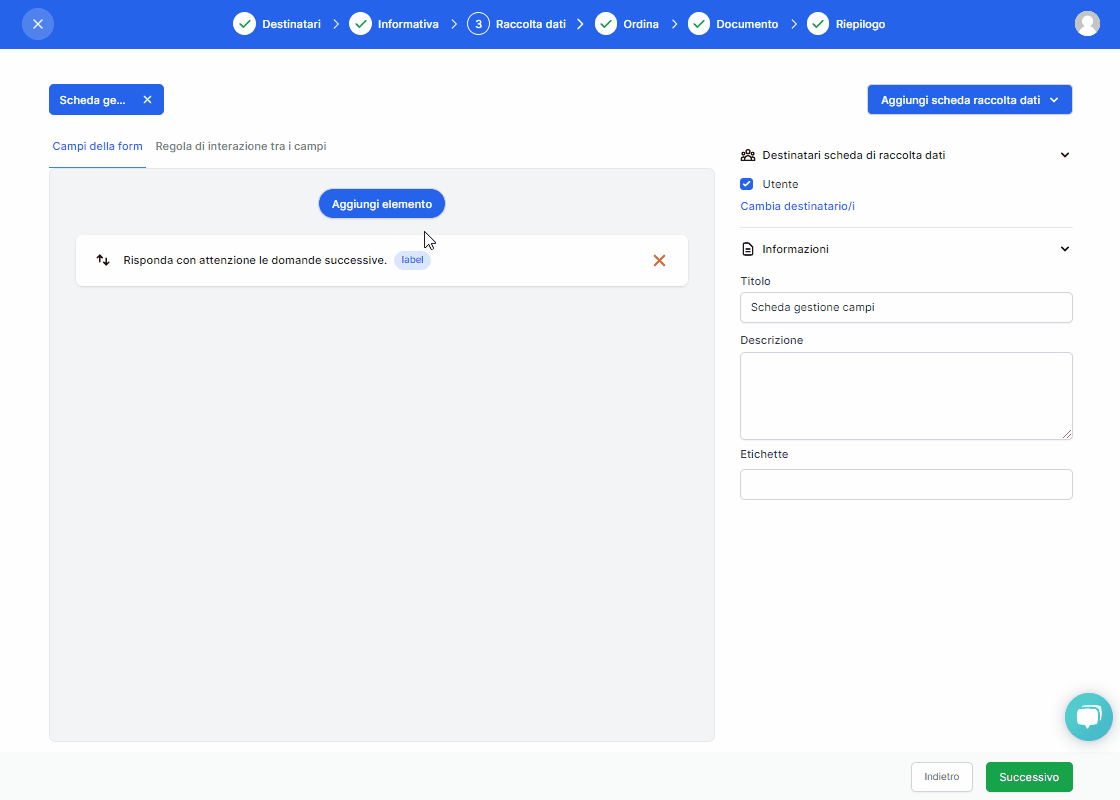Select the Raccolta dati step
Screen dimensions: 1120x800
516,24
